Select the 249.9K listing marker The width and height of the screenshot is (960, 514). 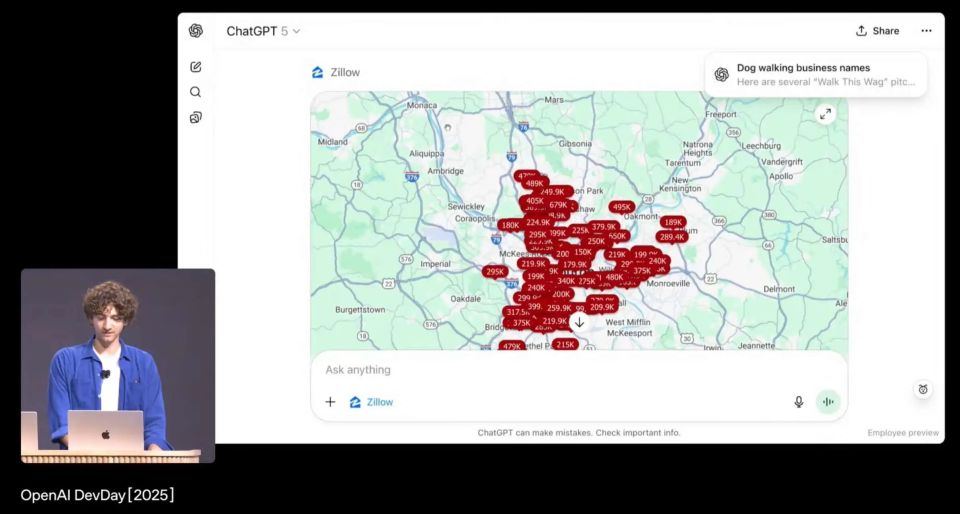[552, 192]
